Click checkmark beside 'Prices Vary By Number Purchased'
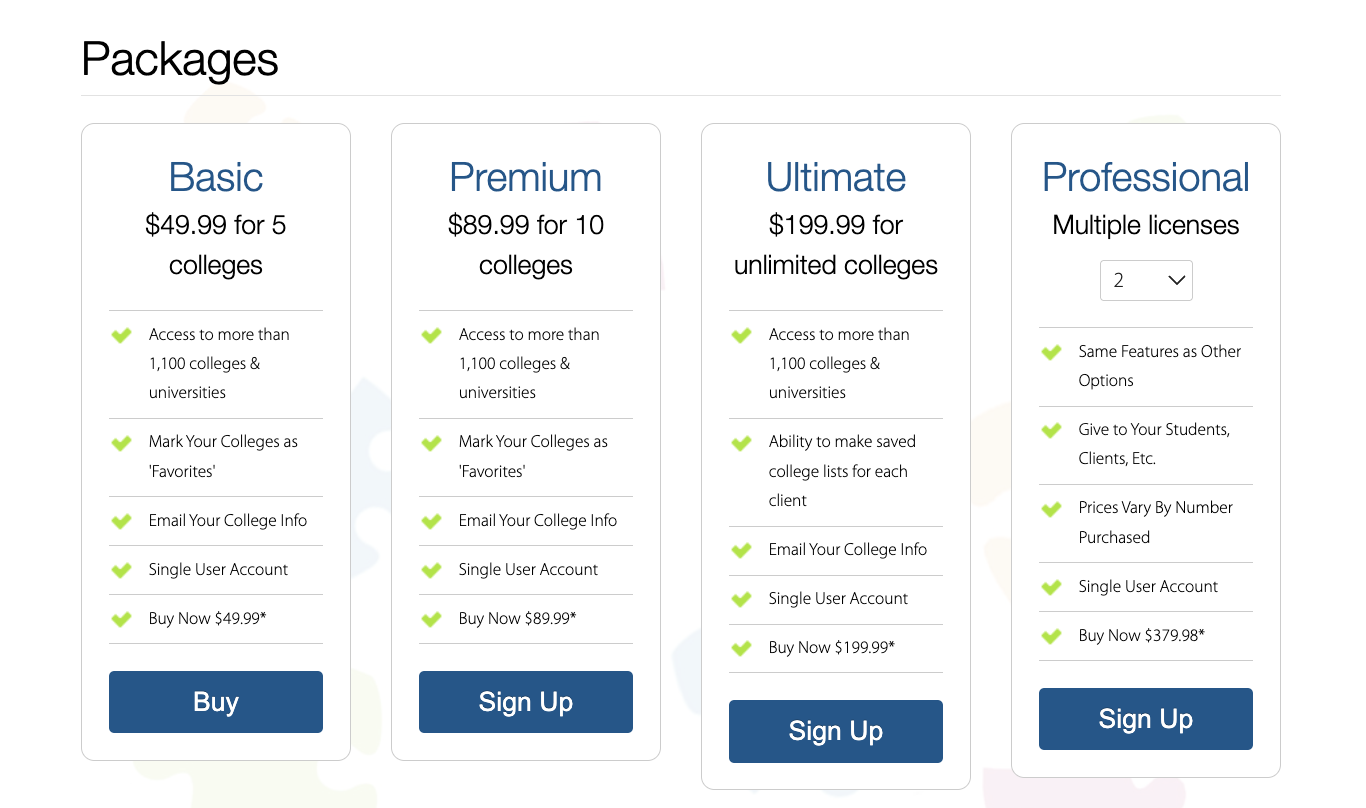The height and width of the screenshot is (808, 1366). pyautogui.click(x=1052, y=508)
